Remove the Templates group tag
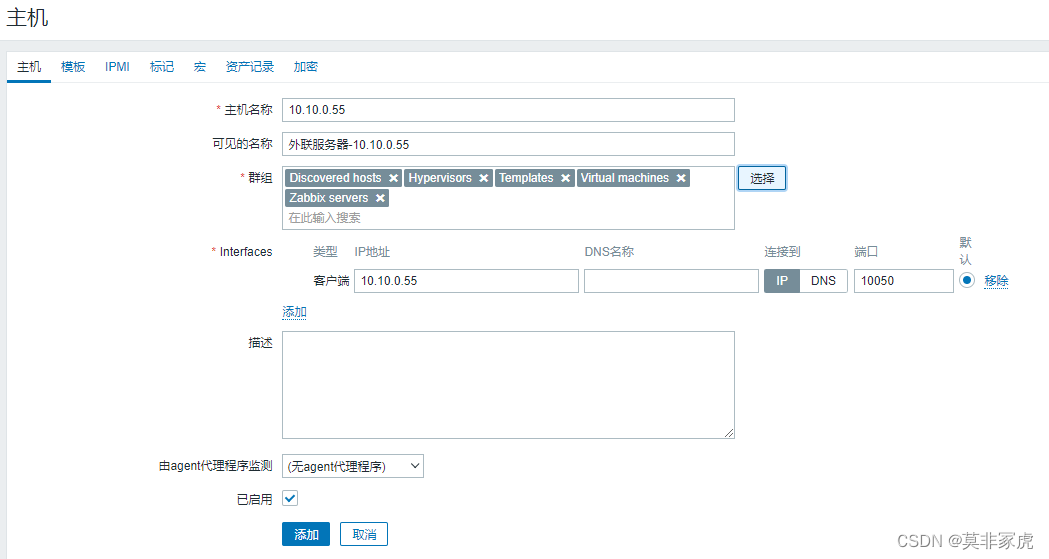The image size is (1049, 559). (565, 178)
